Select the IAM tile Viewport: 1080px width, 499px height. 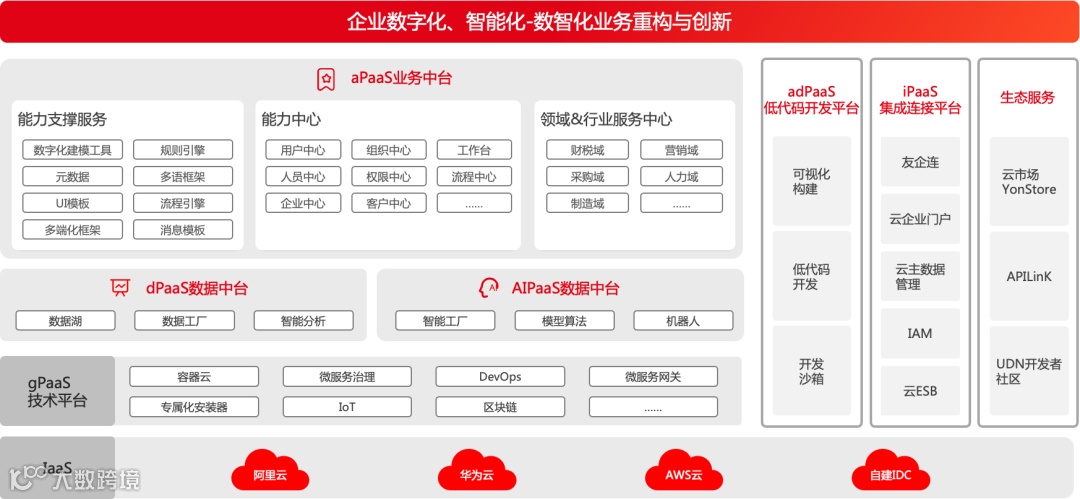pyautogui.click(x=920, y=333)
